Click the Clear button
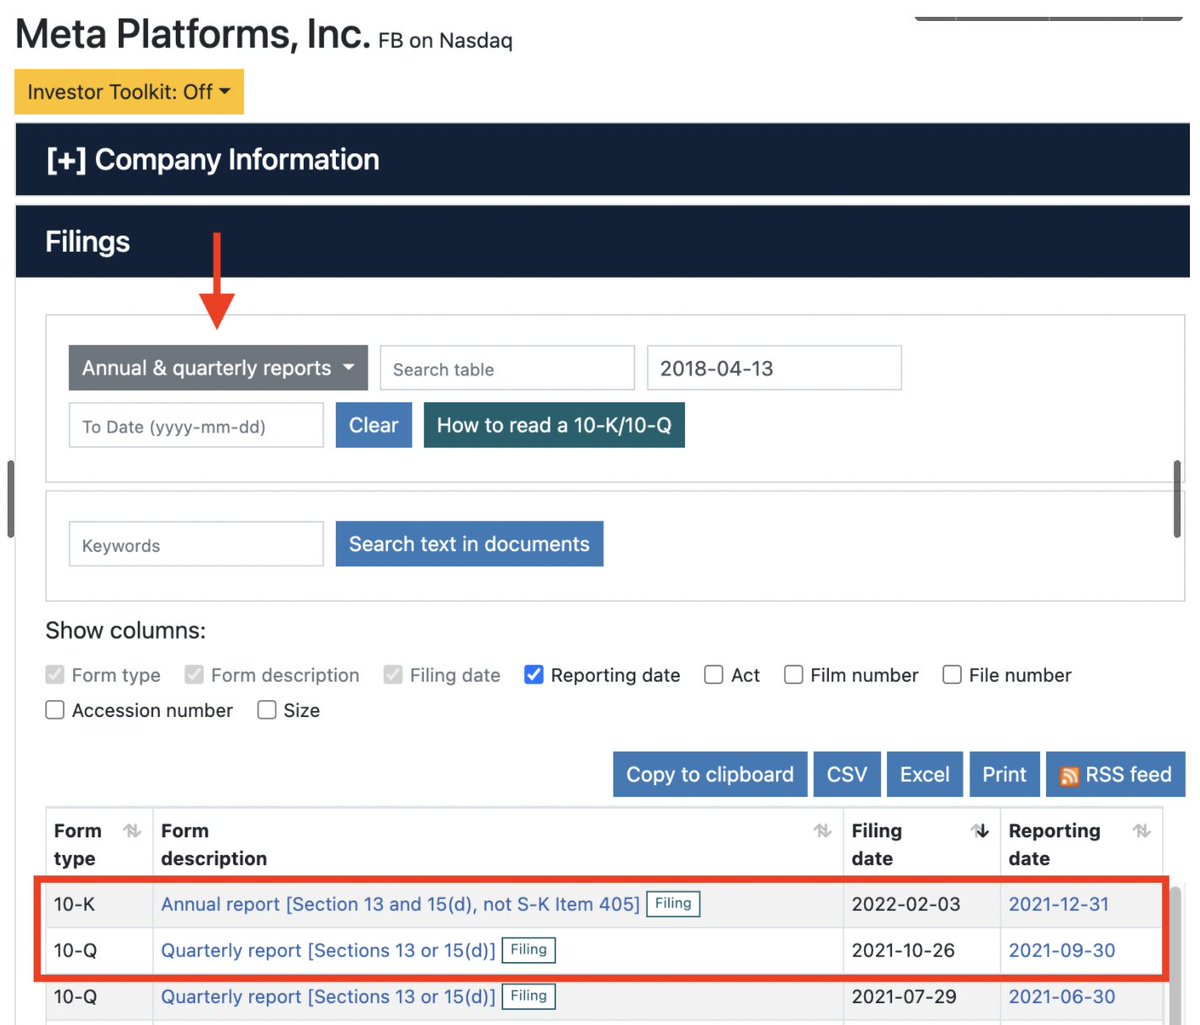 tap(374, 425)
